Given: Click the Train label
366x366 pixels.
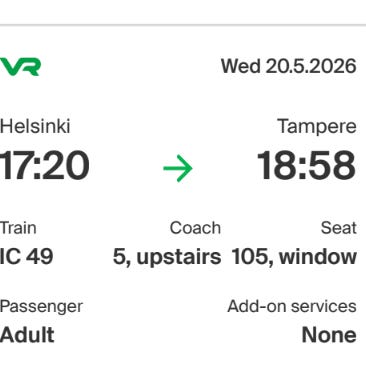Looking at the screenshot, I should (x=18, y=228).
